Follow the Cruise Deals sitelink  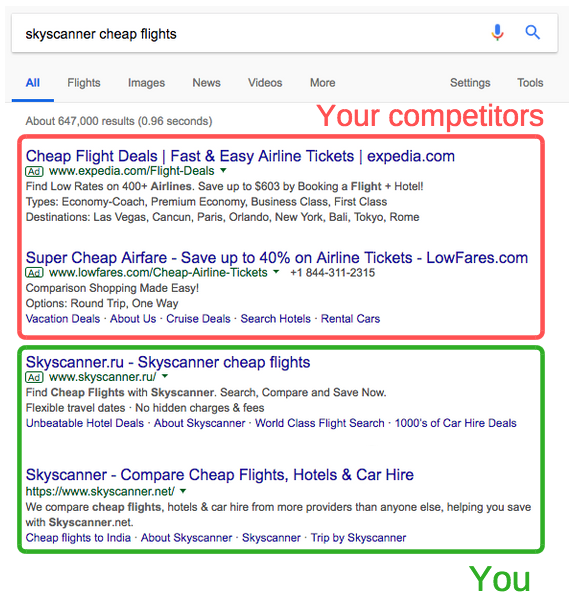(198, 319)
